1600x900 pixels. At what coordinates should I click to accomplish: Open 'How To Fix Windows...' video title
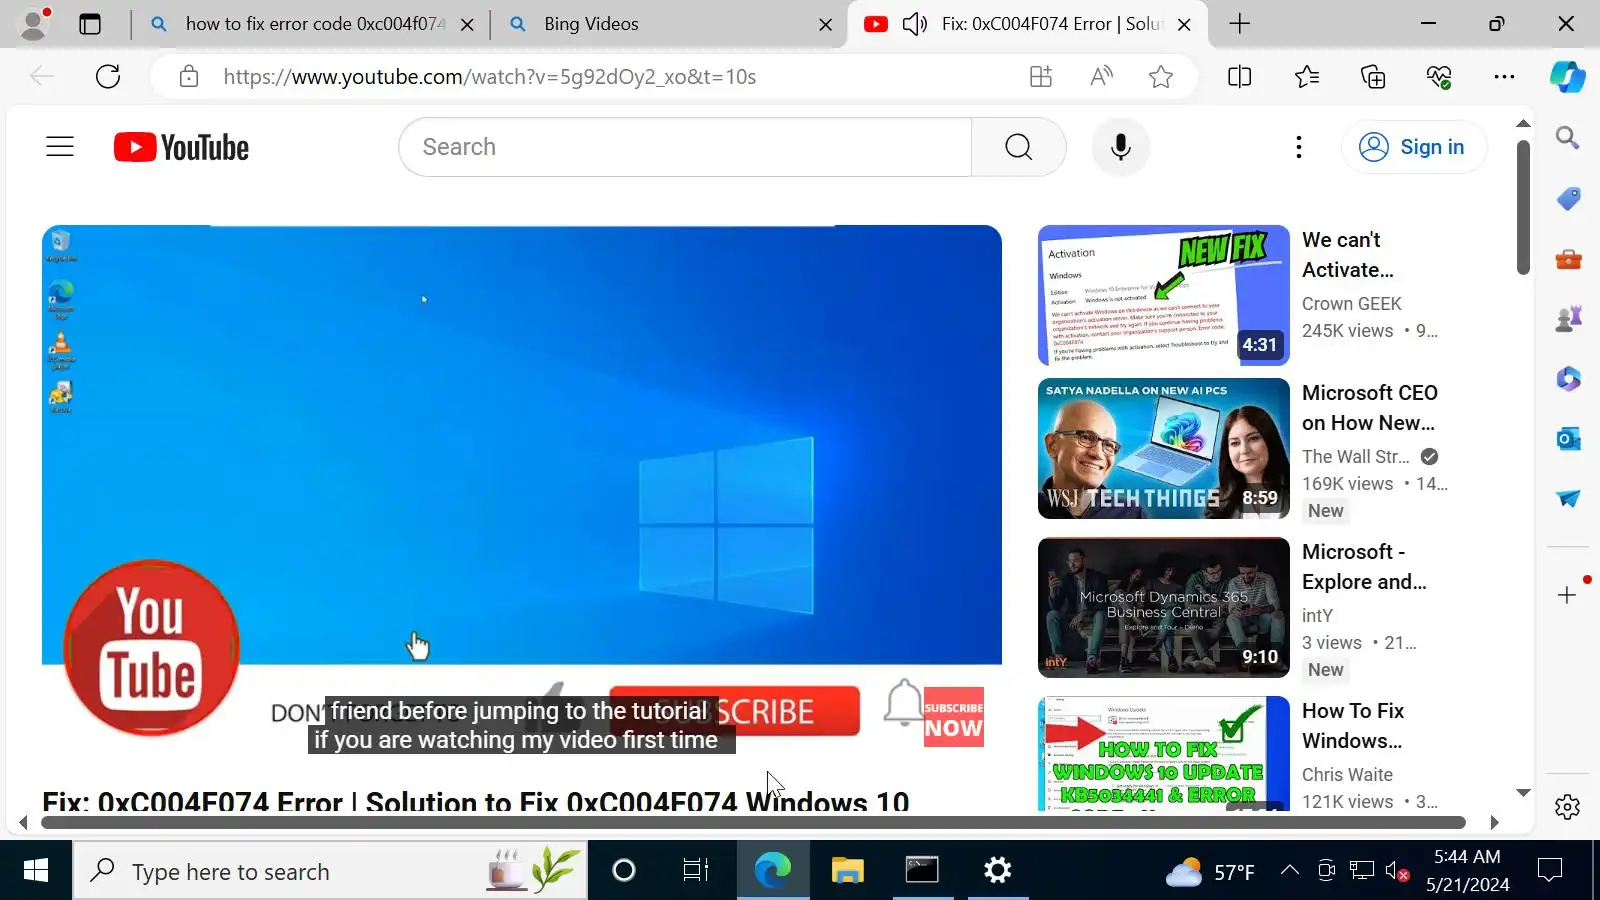click(x=1352, y=726)
